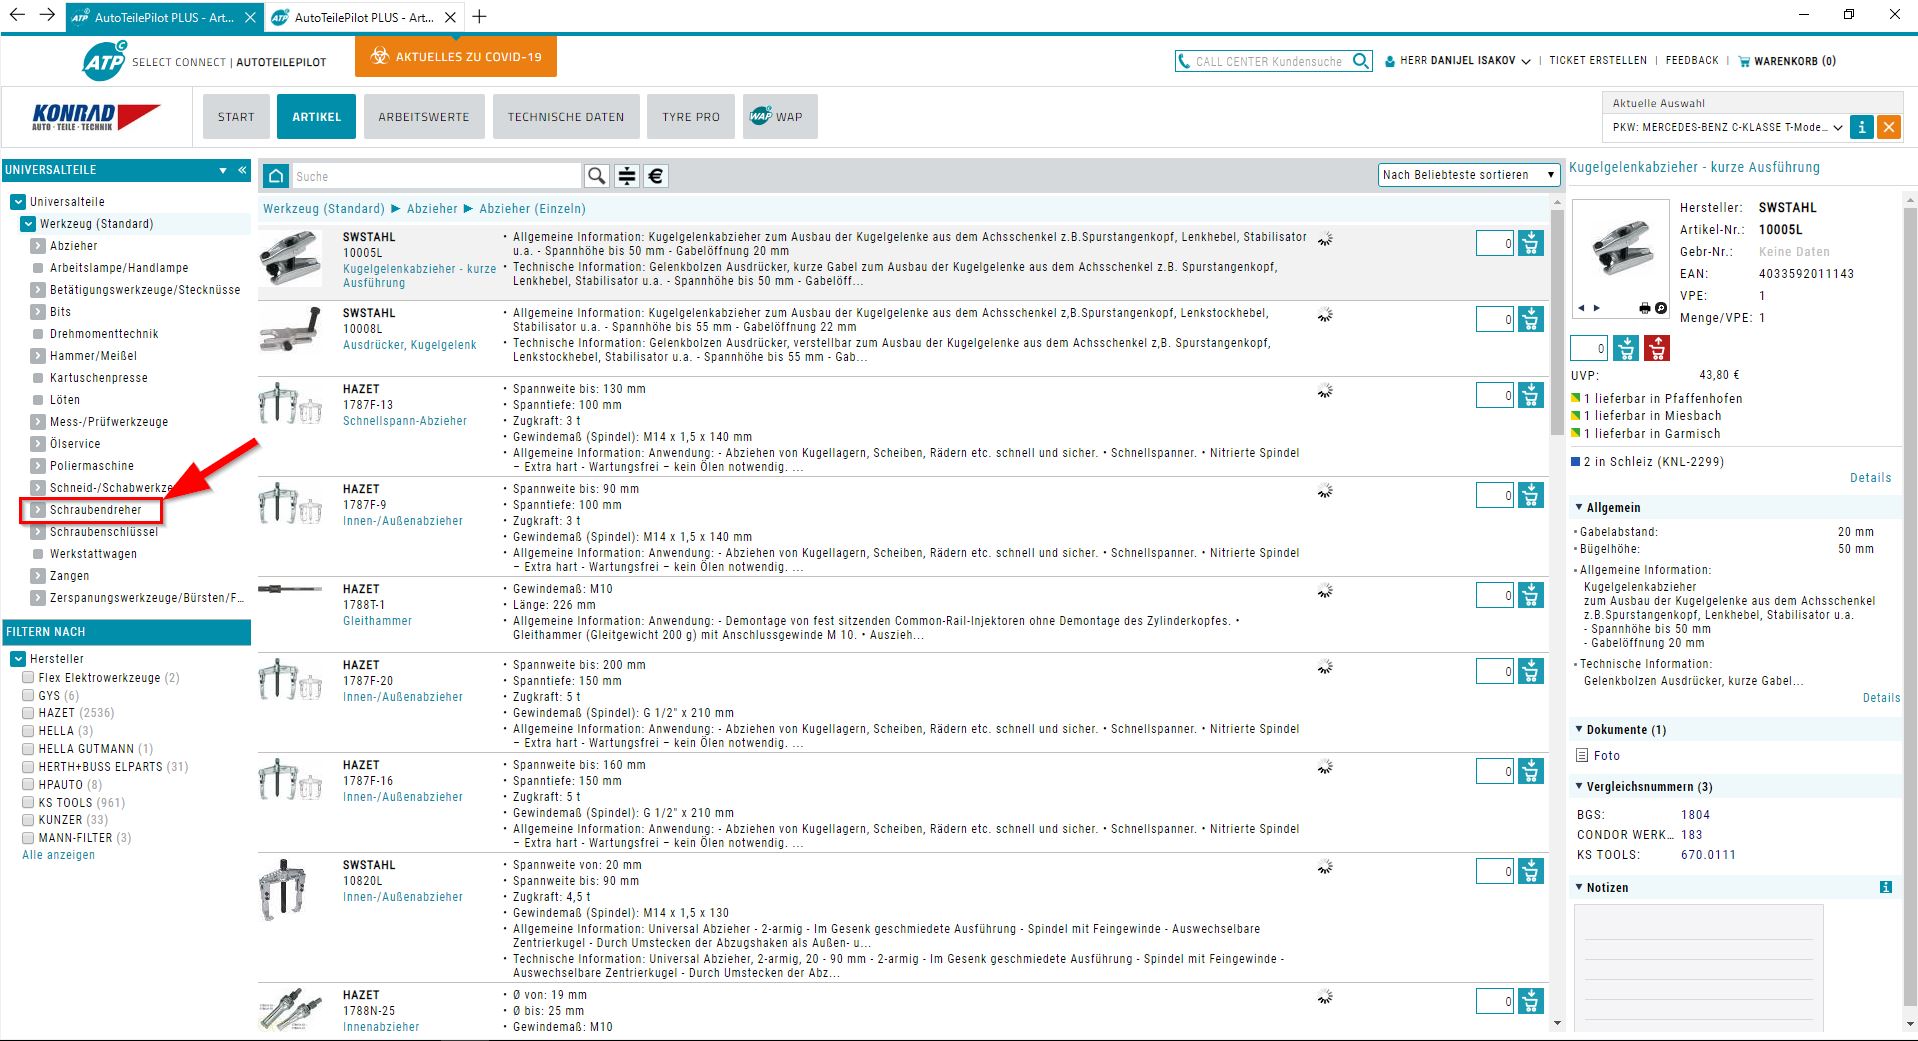Open the WAP tab

(780, 117)
